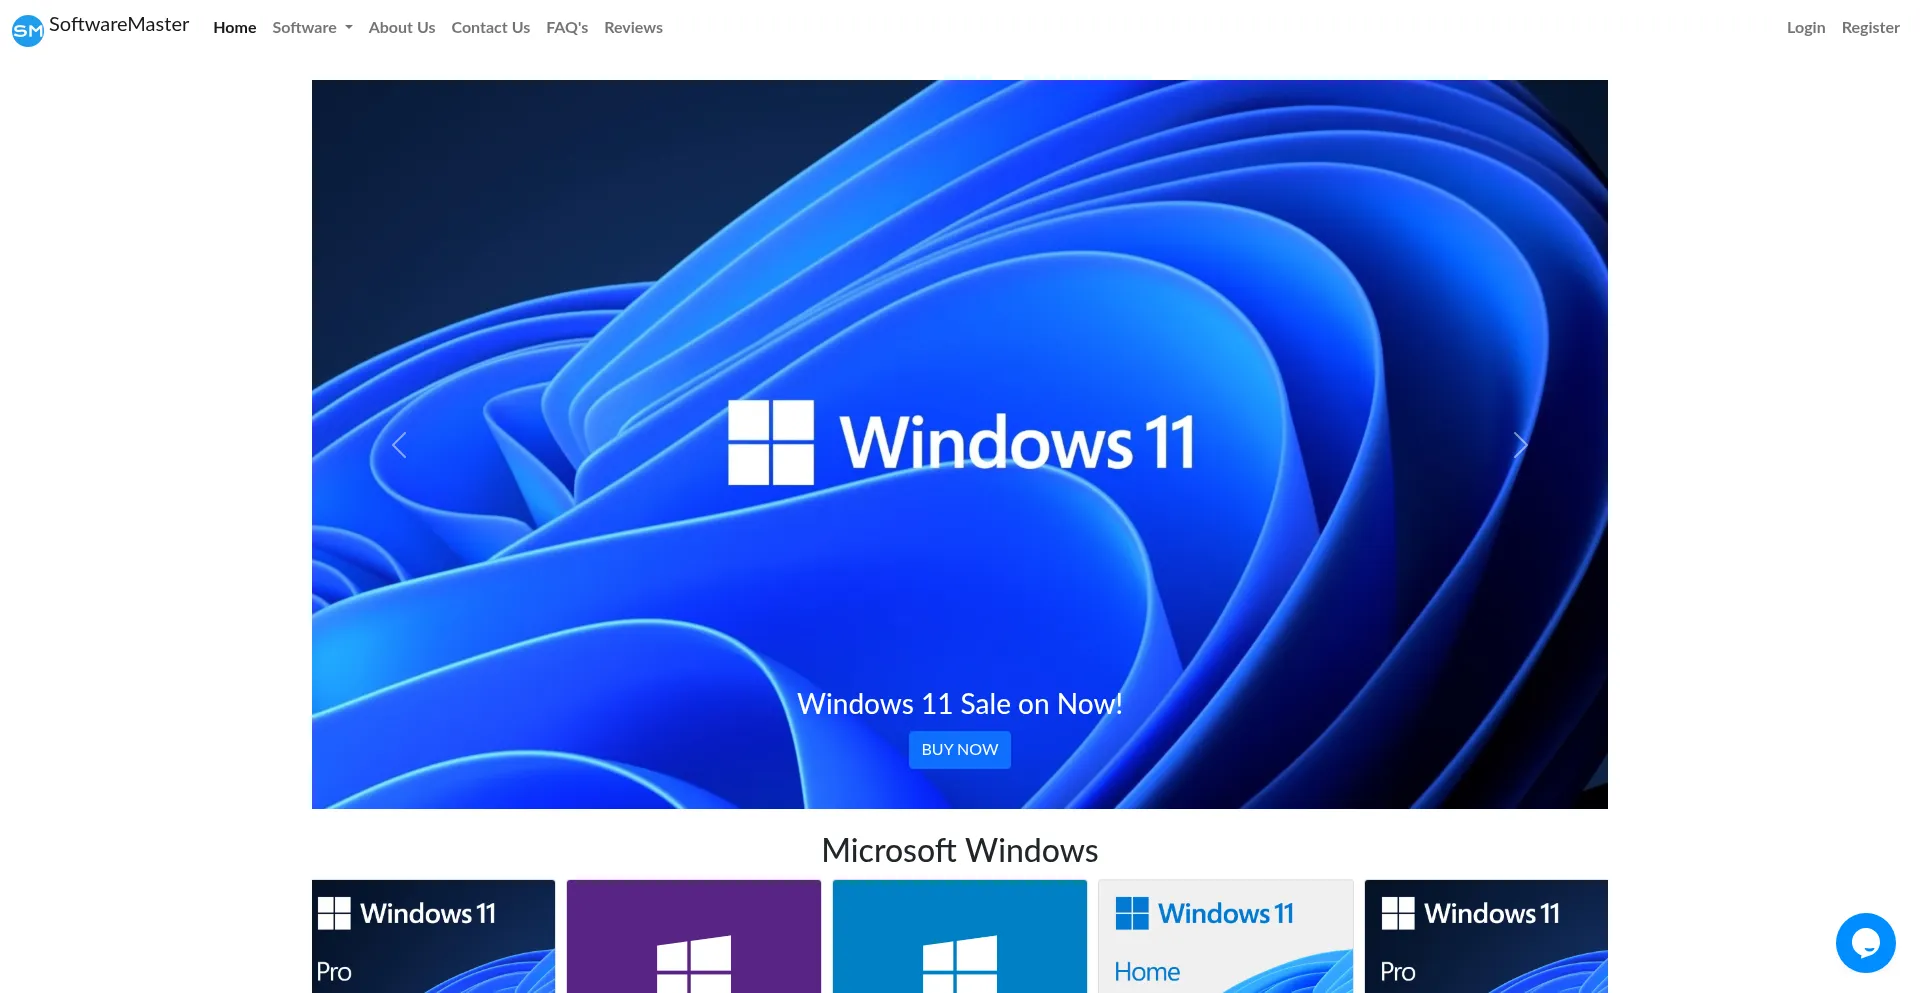Image resolution: width=1920 pixels, height=993 pixels.
Task: Expand the Software dropdown menu
Action: point(312,28)
